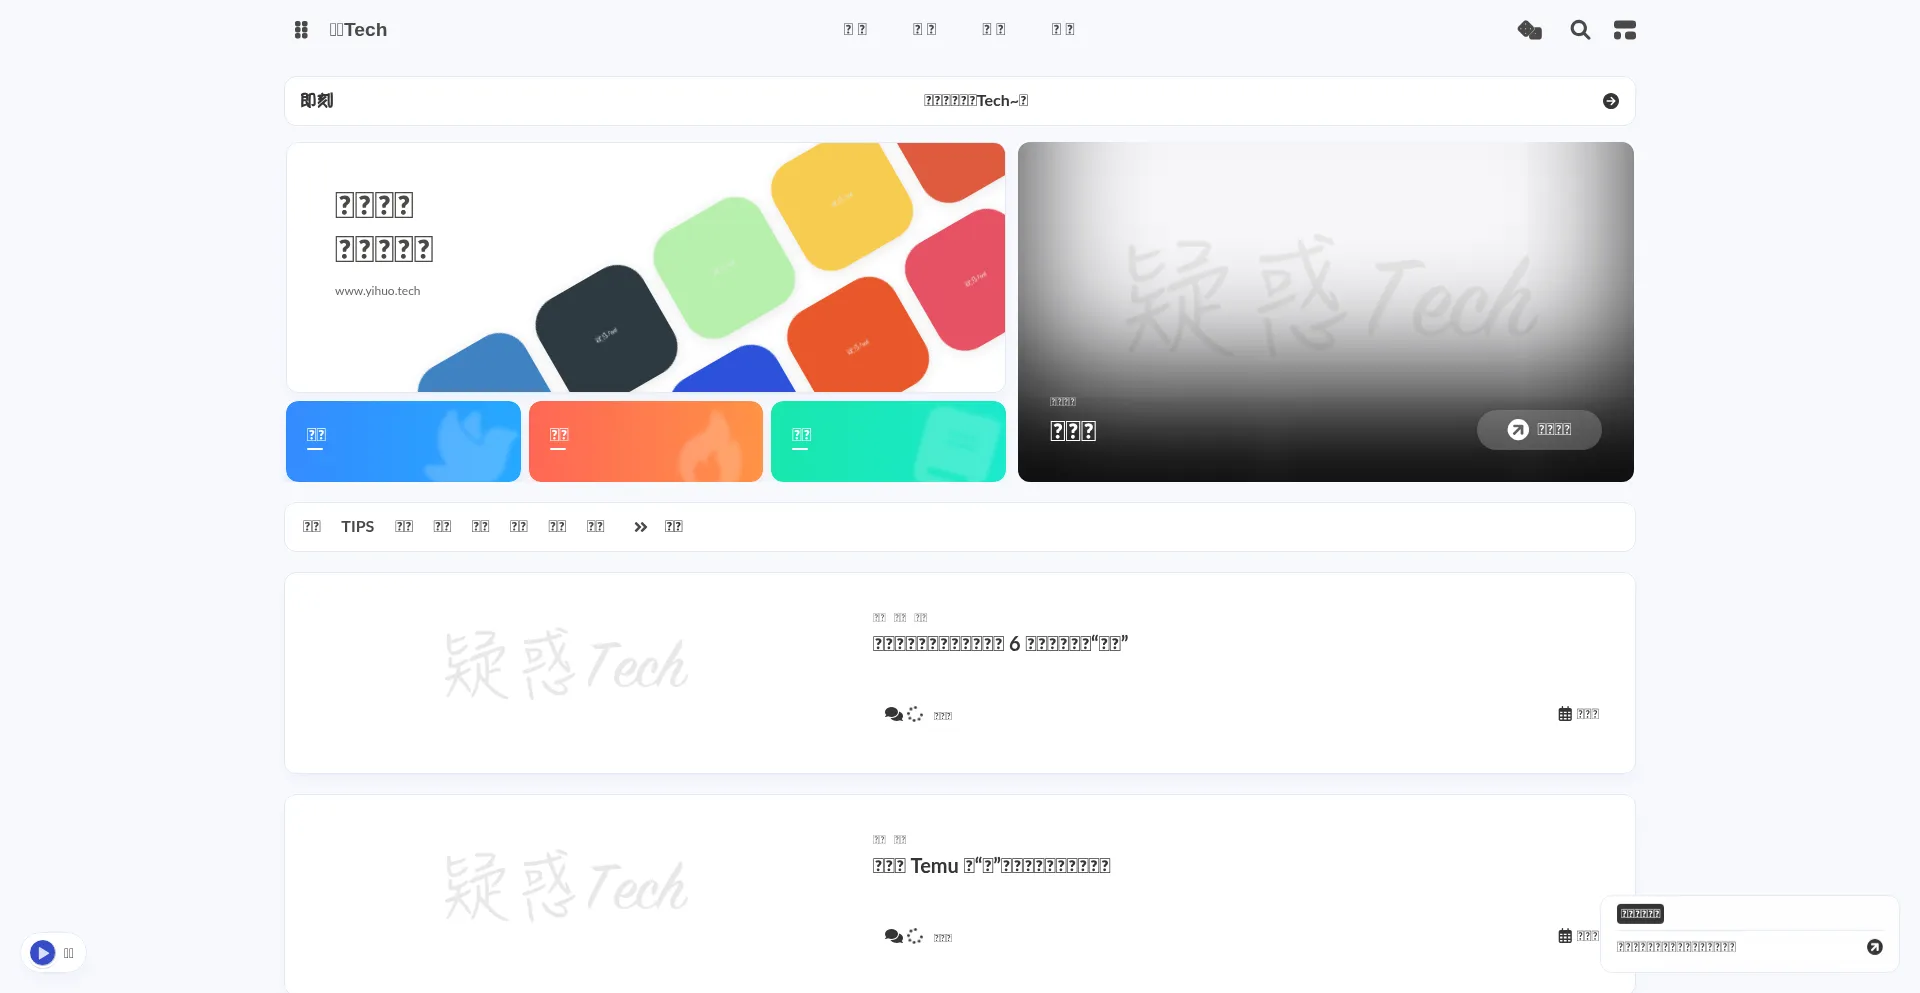The image size is (1920, 993).
Task: Open the article title mentioning Temu
Action: [991, 866]
